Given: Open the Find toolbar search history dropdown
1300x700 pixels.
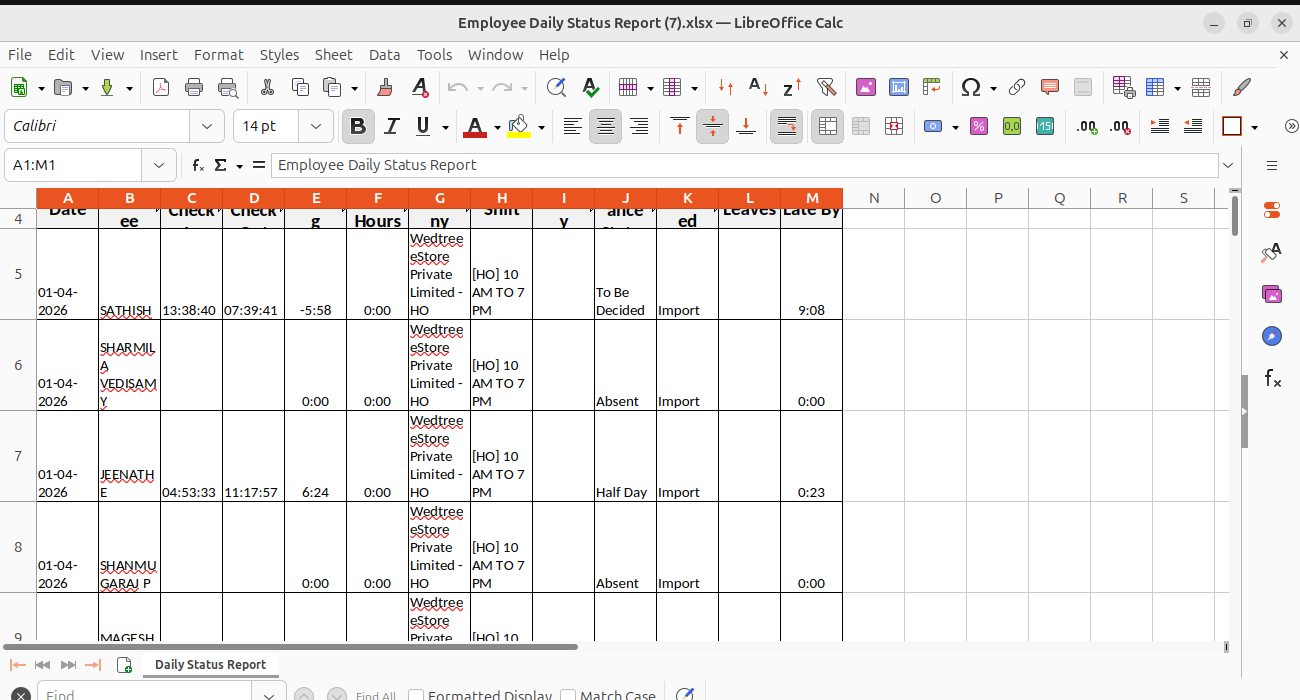Looking at the screenshot, I should point(268,695).
